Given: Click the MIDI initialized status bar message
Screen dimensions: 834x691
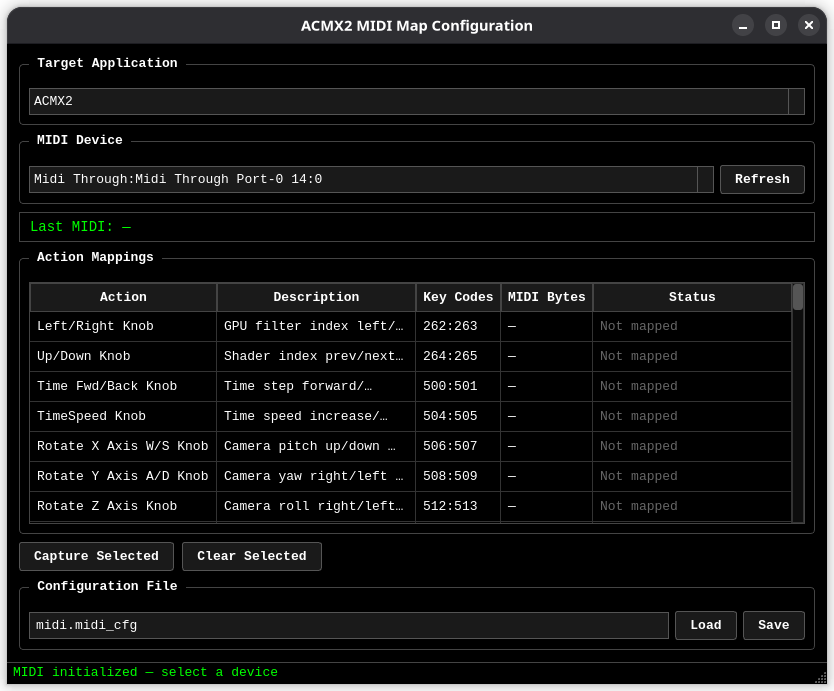Looking at the screenshot, I should pos(145,672).
